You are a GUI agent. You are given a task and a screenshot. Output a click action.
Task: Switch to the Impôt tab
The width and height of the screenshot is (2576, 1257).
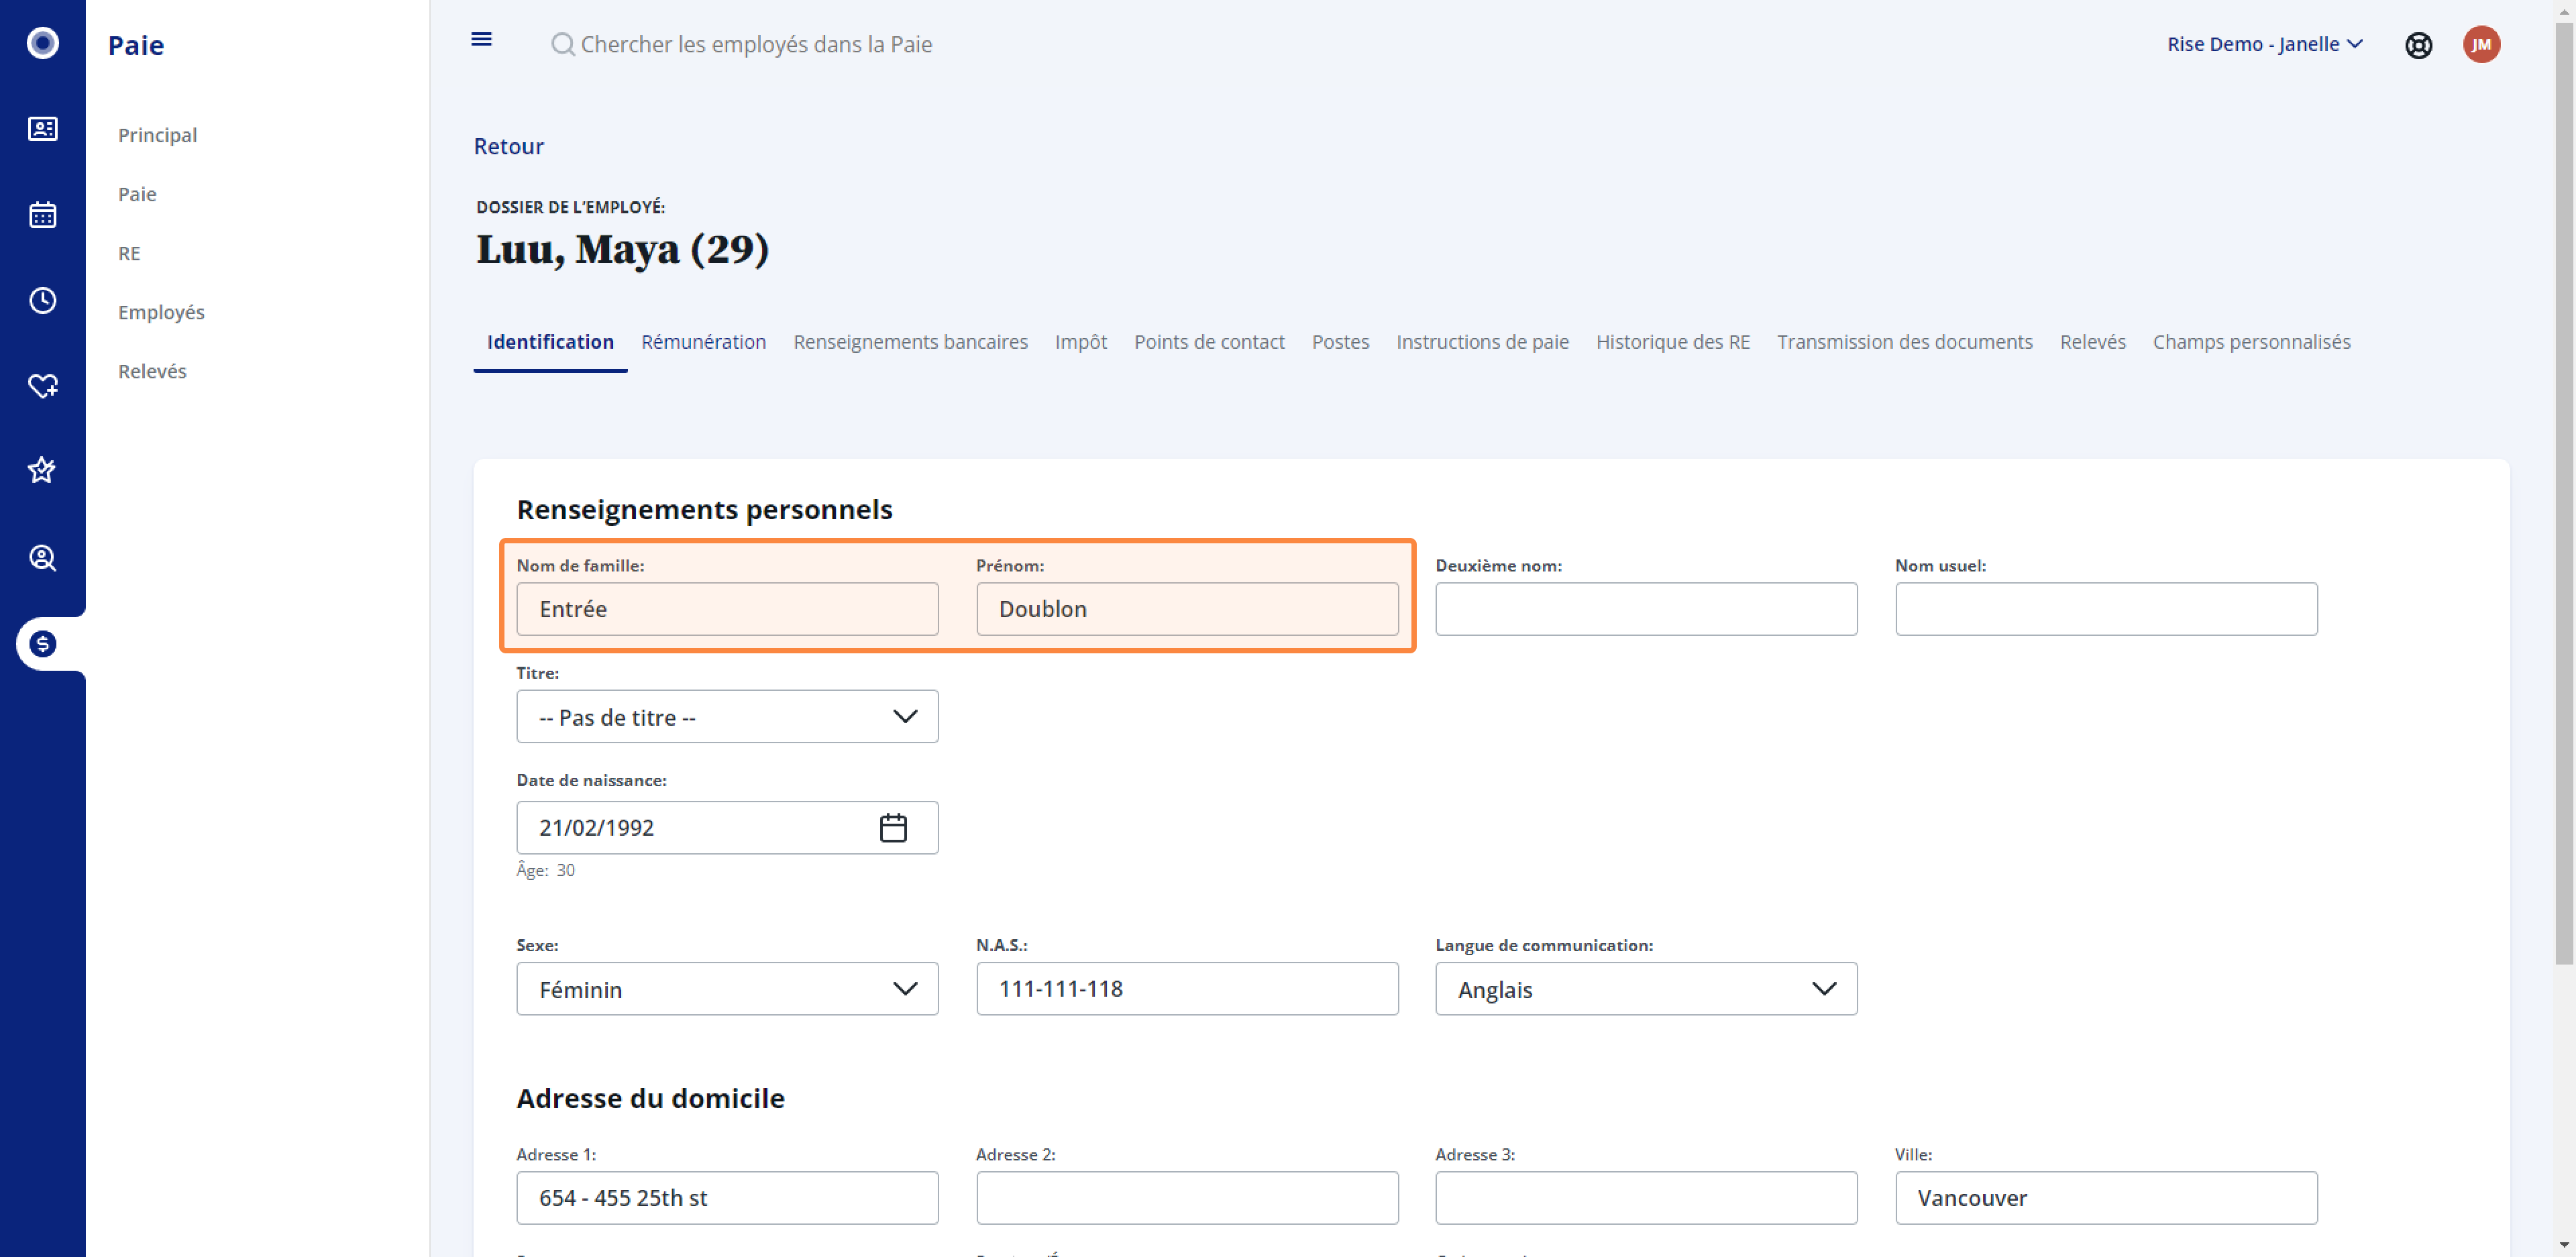1080,342
